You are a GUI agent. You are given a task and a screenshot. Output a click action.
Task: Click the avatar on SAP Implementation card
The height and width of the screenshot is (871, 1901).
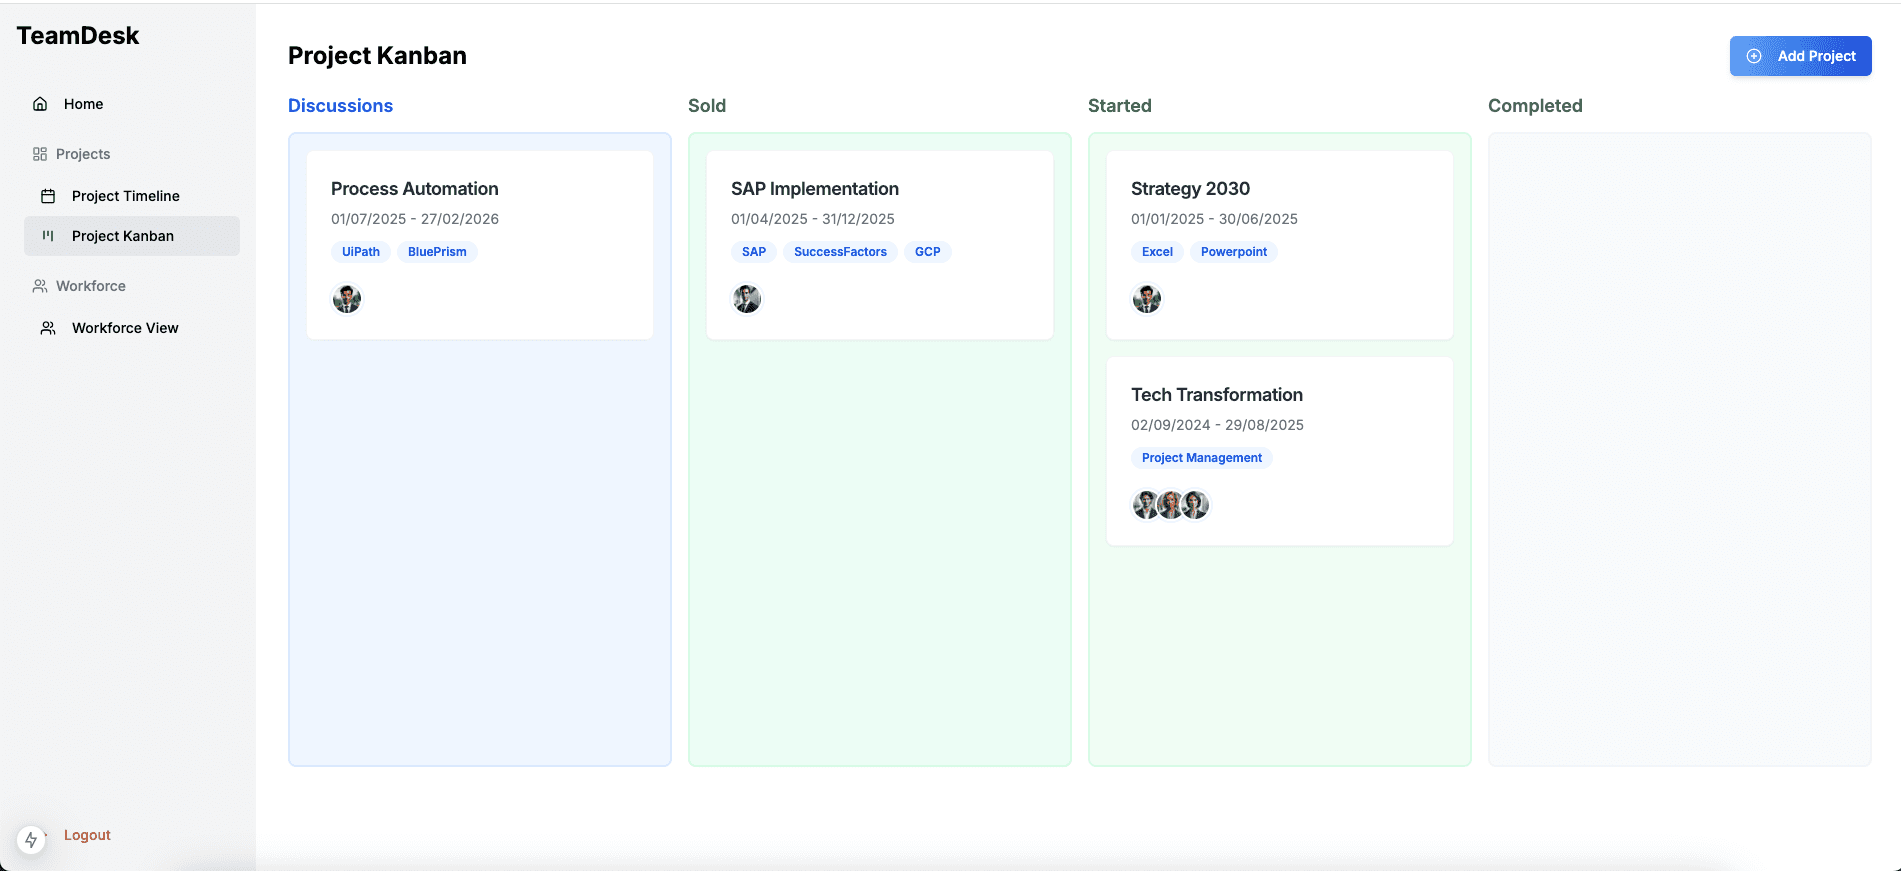pyautogui.click(x=747, y=299)
